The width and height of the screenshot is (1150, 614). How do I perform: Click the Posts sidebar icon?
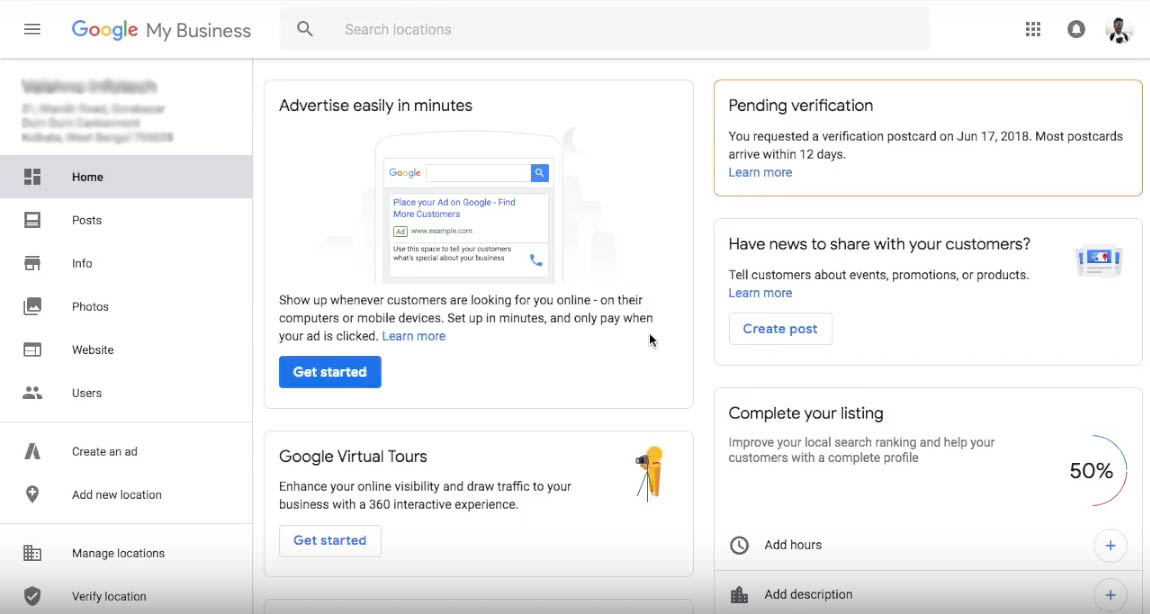point(32,220)
